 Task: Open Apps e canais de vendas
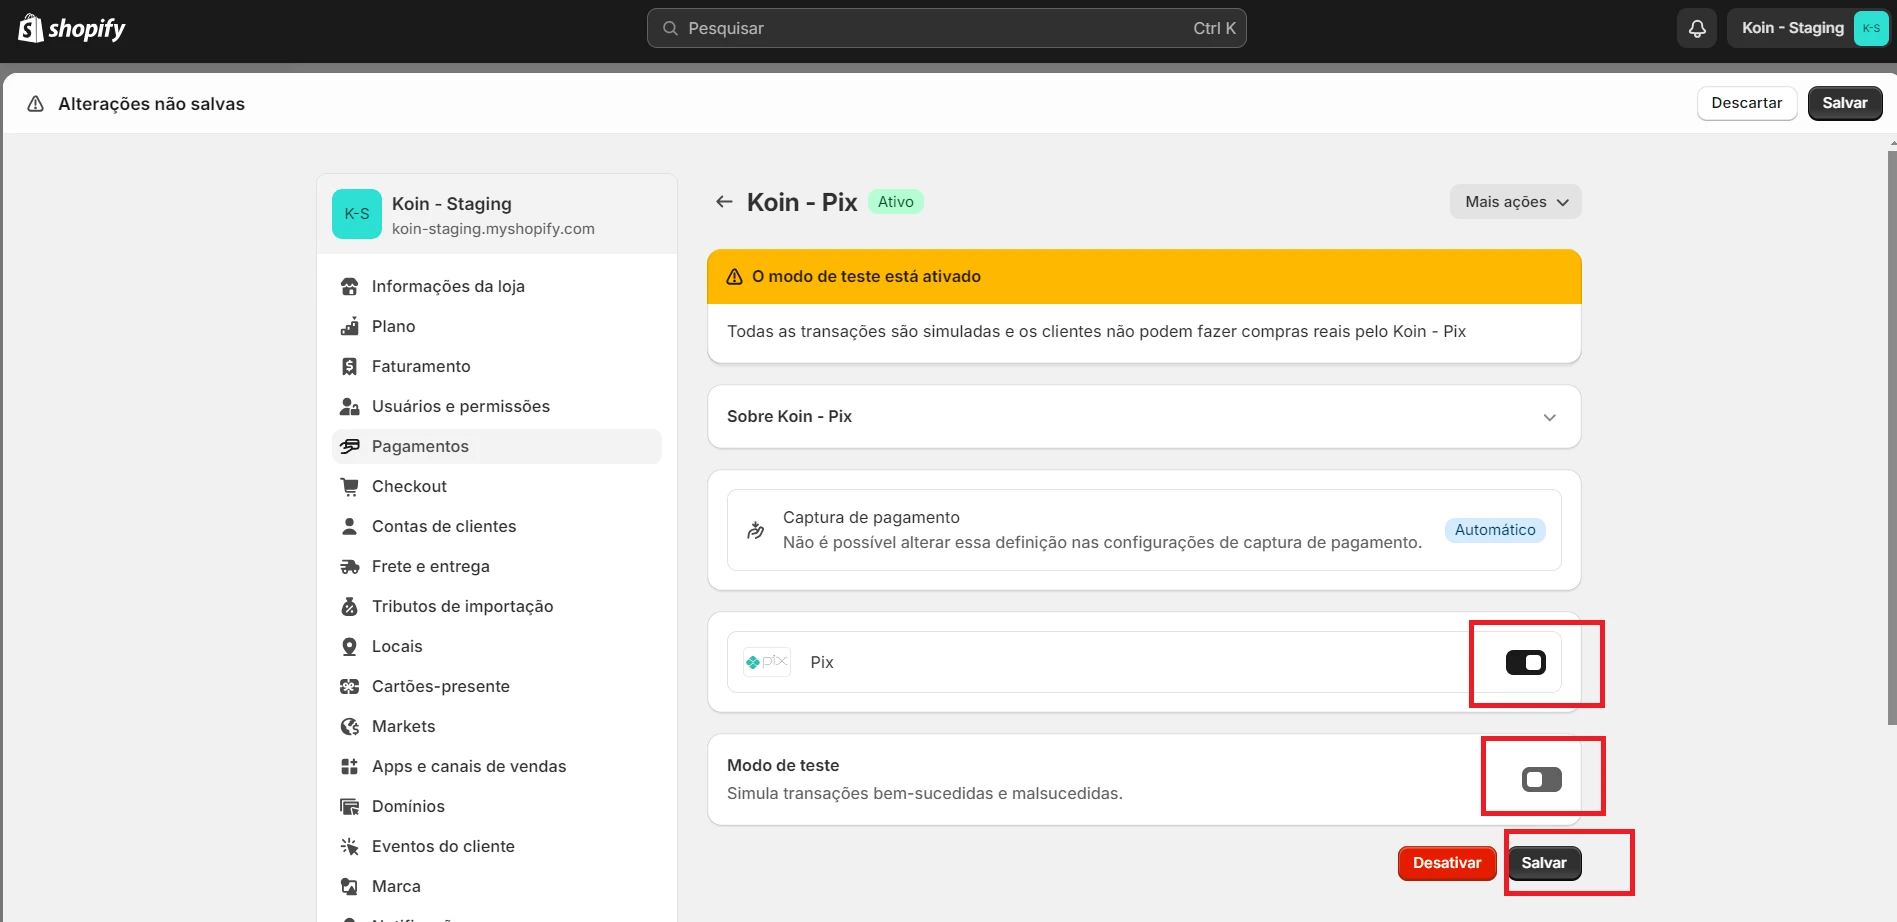pos(497,766)
